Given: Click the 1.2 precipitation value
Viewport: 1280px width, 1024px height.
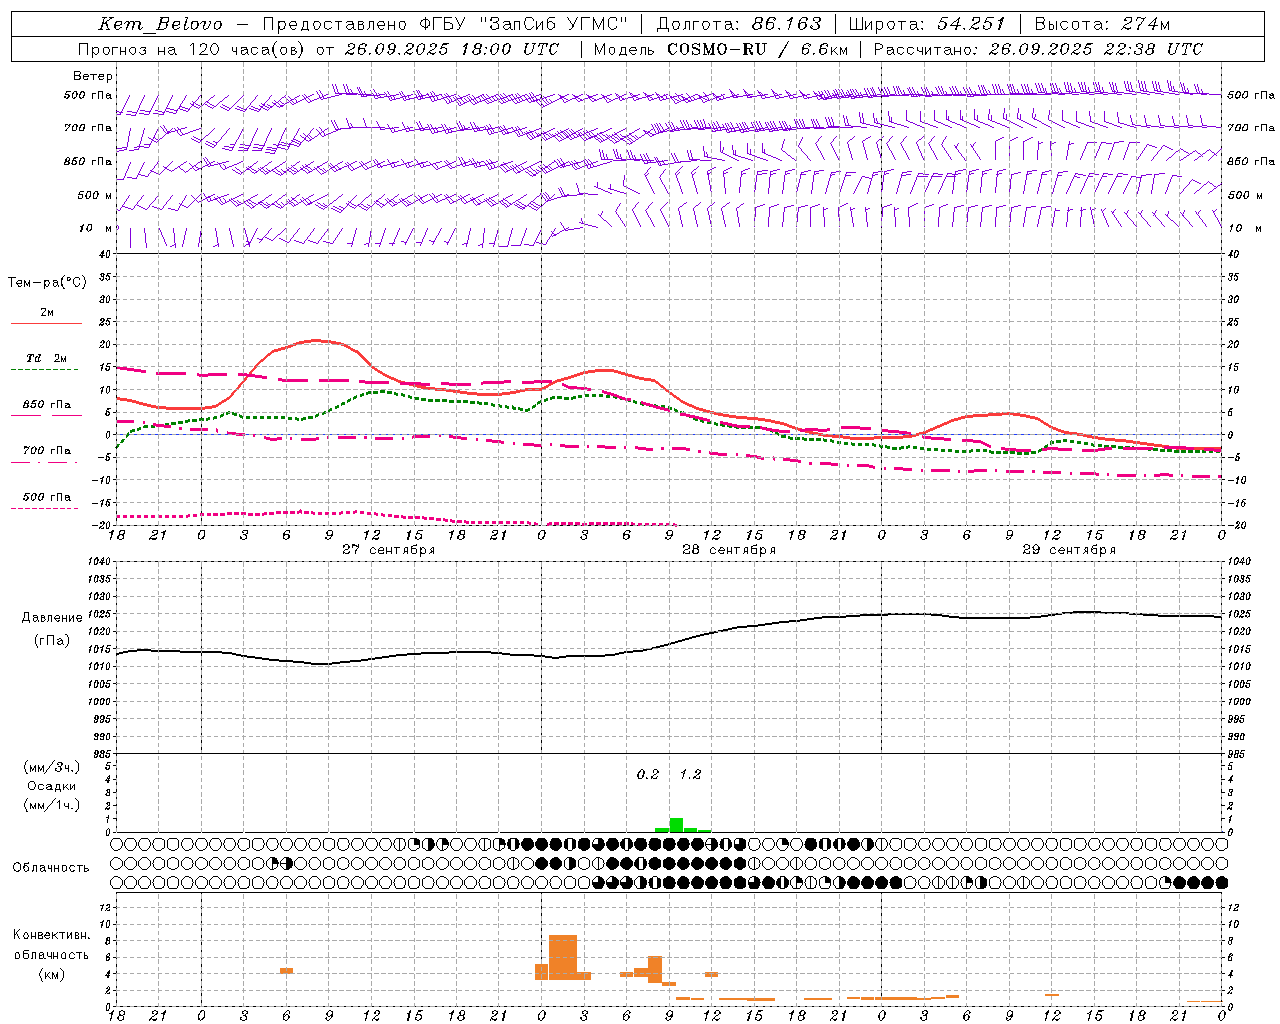Looking at the screenshot, I should point(690,775).
